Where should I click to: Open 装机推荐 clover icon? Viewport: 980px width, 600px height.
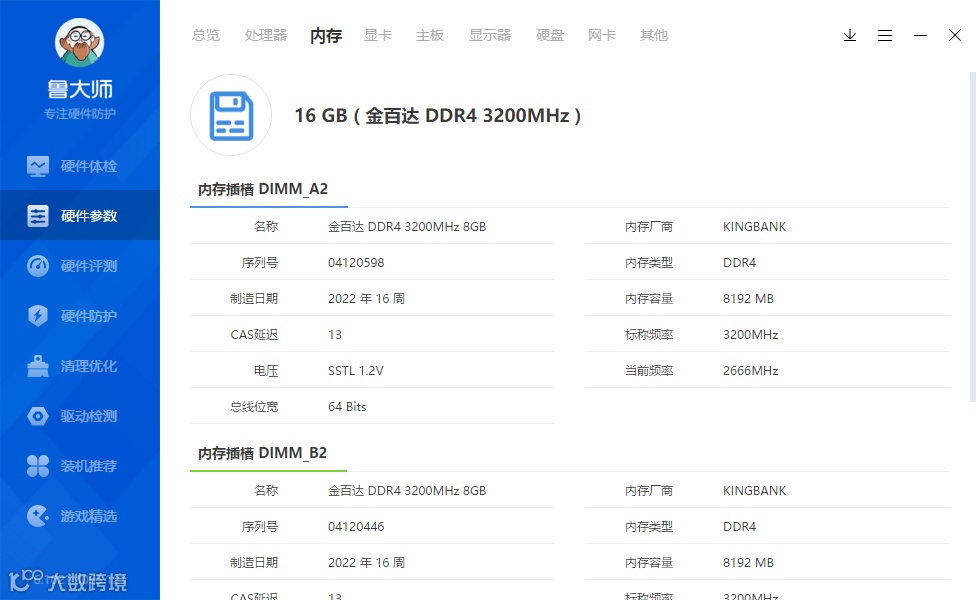pyautogui.click(x=38, y=466)
